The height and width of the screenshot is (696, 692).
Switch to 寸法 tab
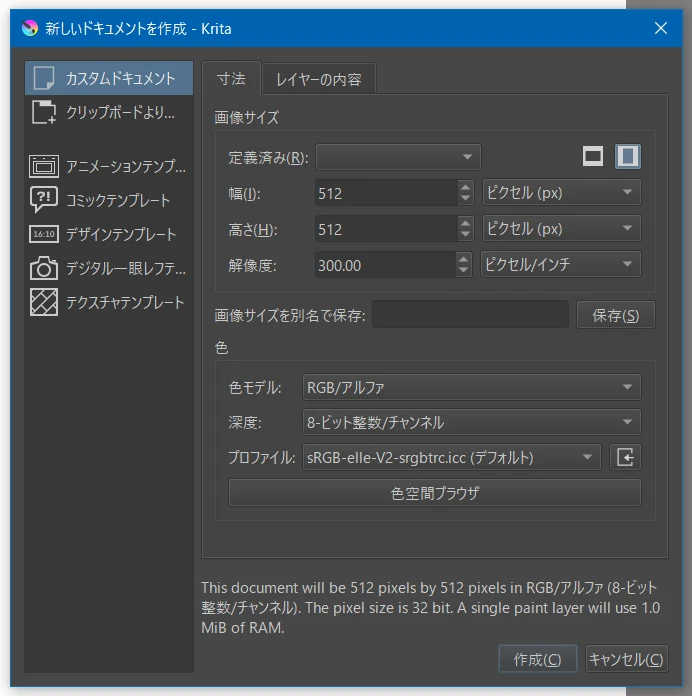pyautogui.click(x=231, y=79)
